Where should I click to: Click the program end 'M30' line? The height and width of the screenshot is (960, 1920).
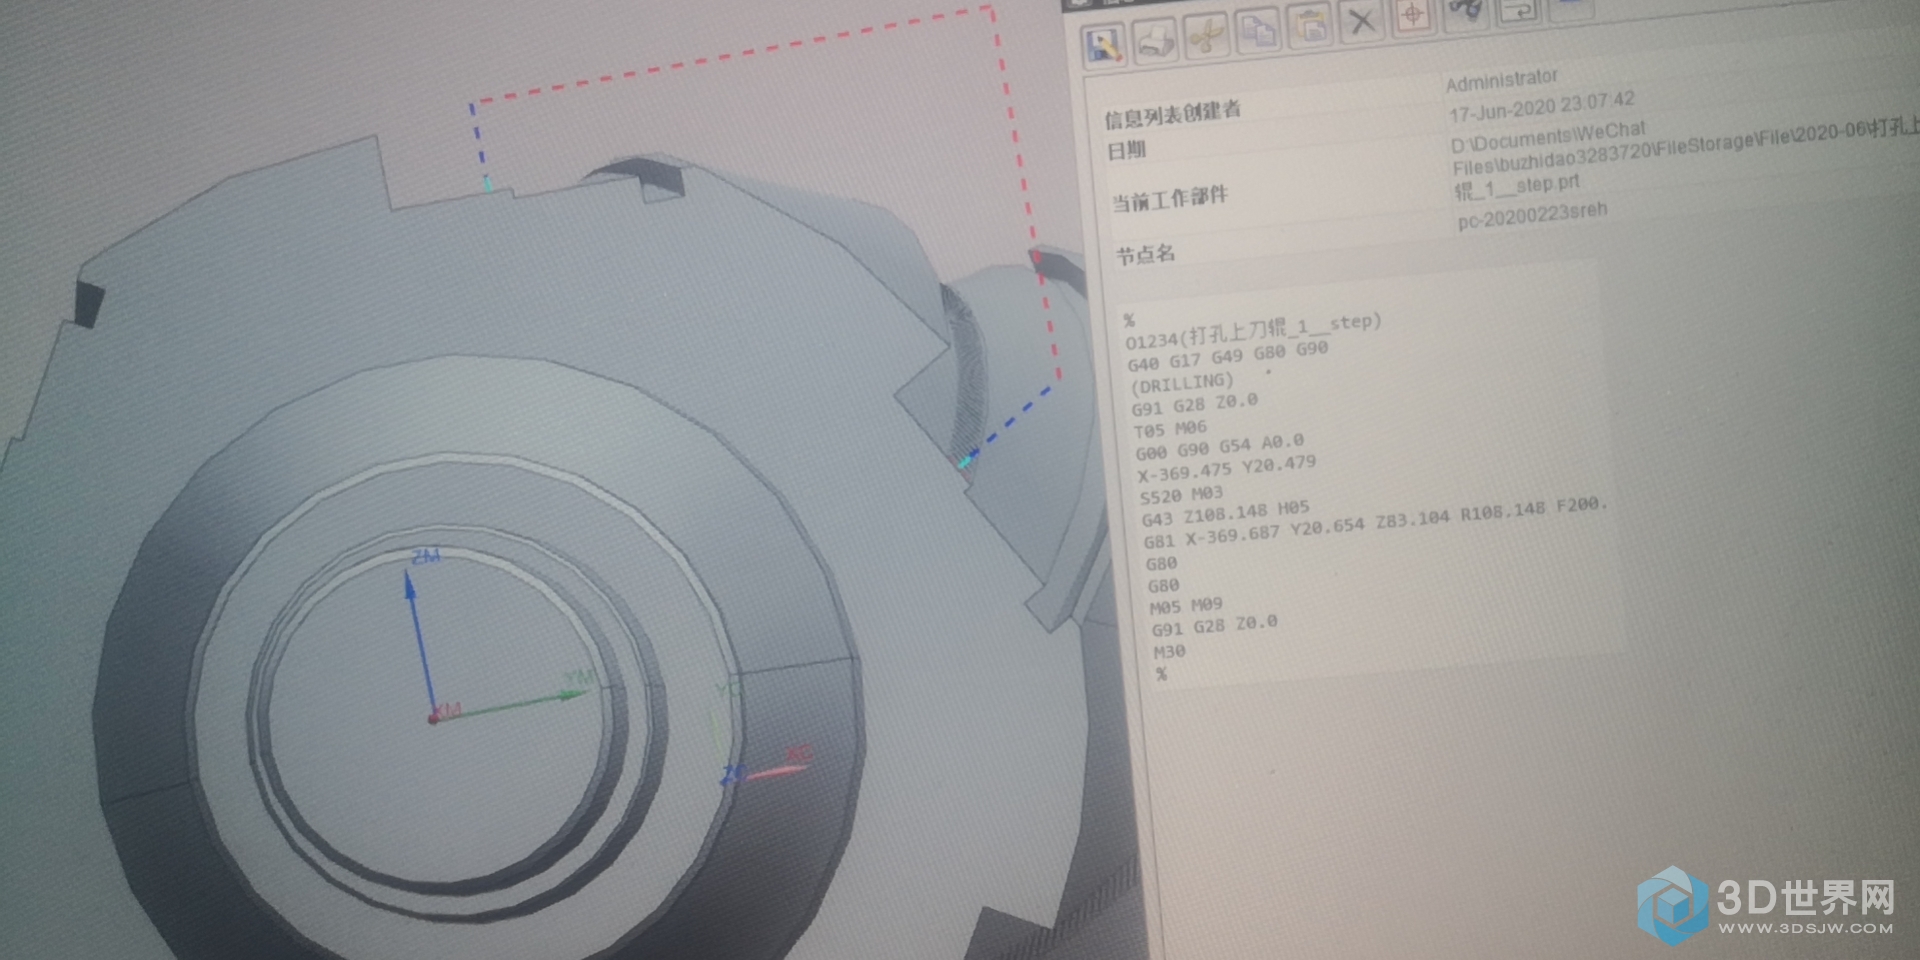click(x=1170, y=651)
